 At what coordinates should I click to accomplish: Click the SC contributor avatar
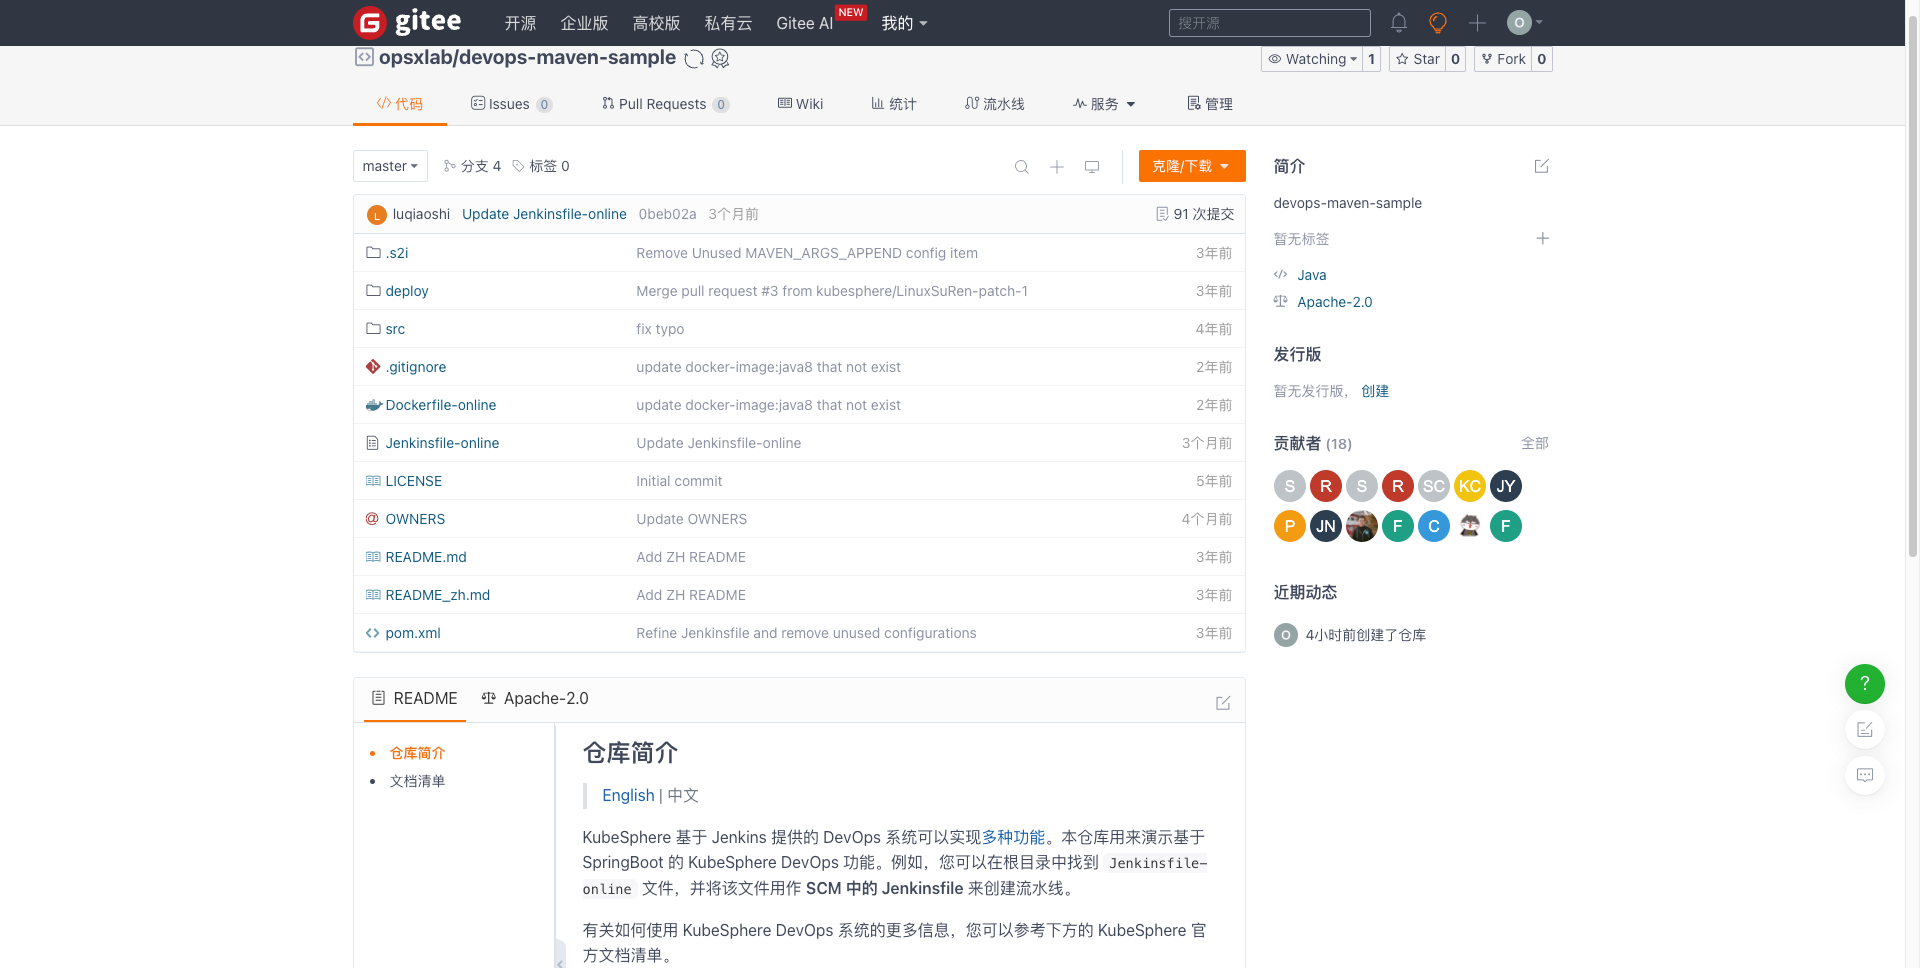tap(1434, 486)
